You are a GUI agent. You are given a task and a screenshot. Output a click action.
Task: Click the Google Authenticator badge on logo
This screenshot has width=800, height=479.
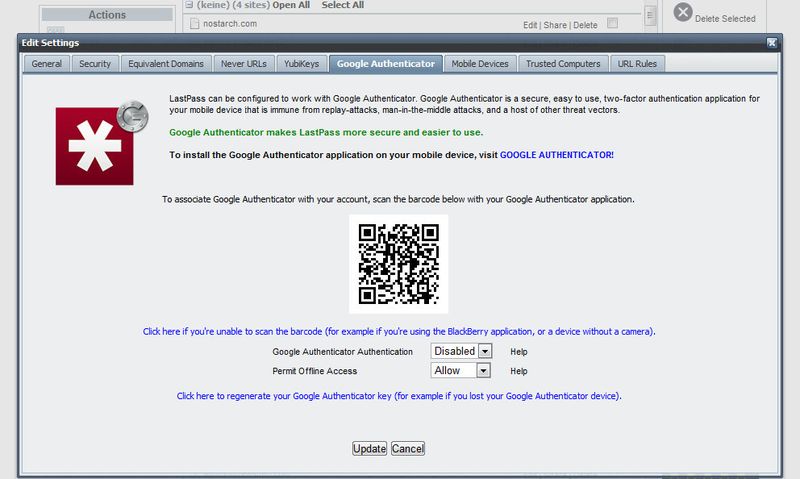133,116
